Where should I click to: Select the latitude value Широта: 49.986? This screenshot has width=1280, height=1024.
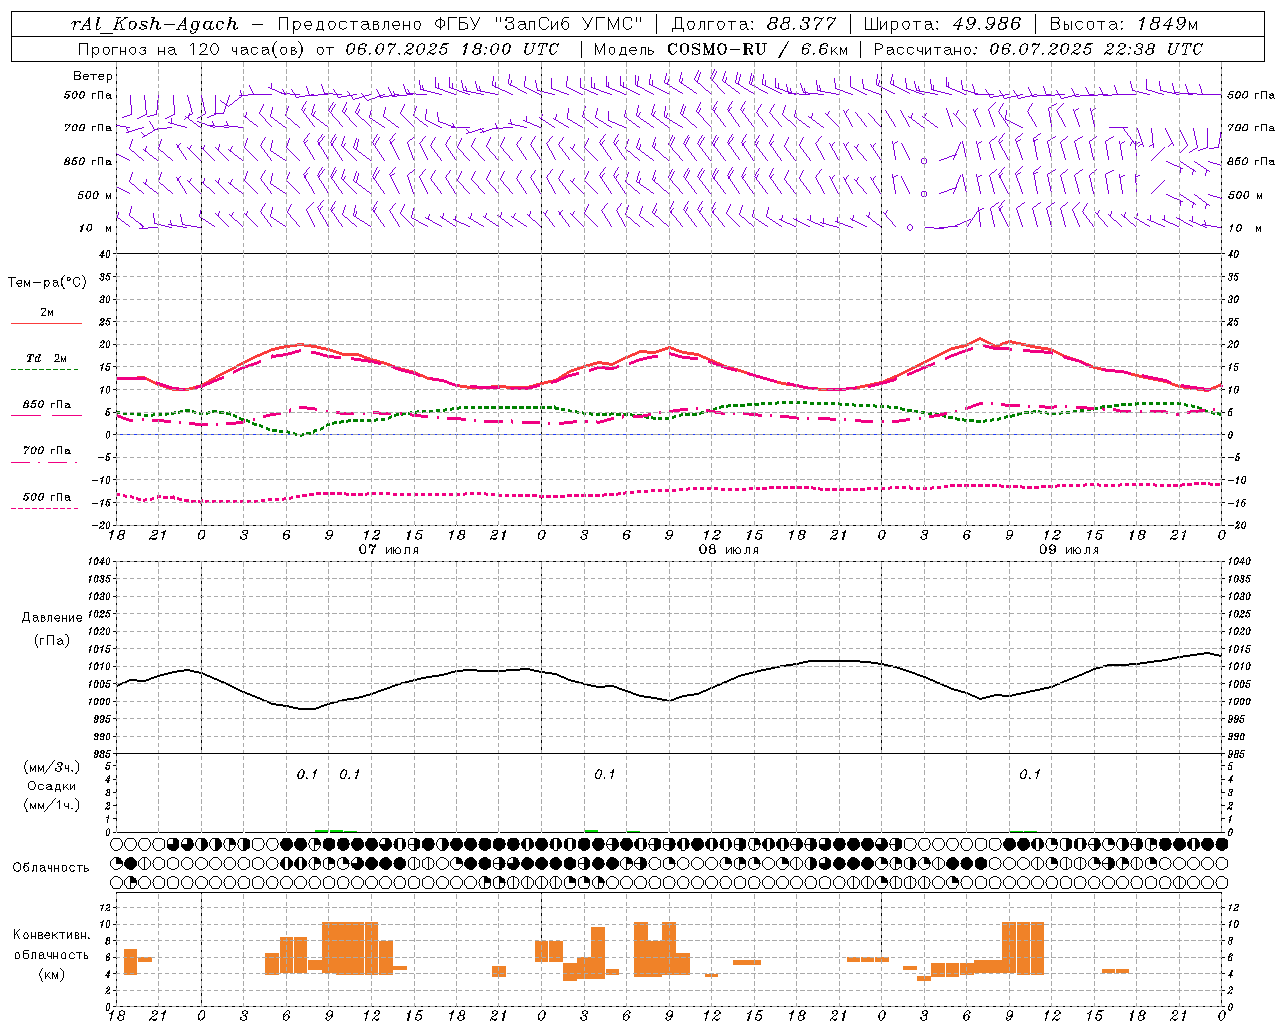(x=942, y=24)
